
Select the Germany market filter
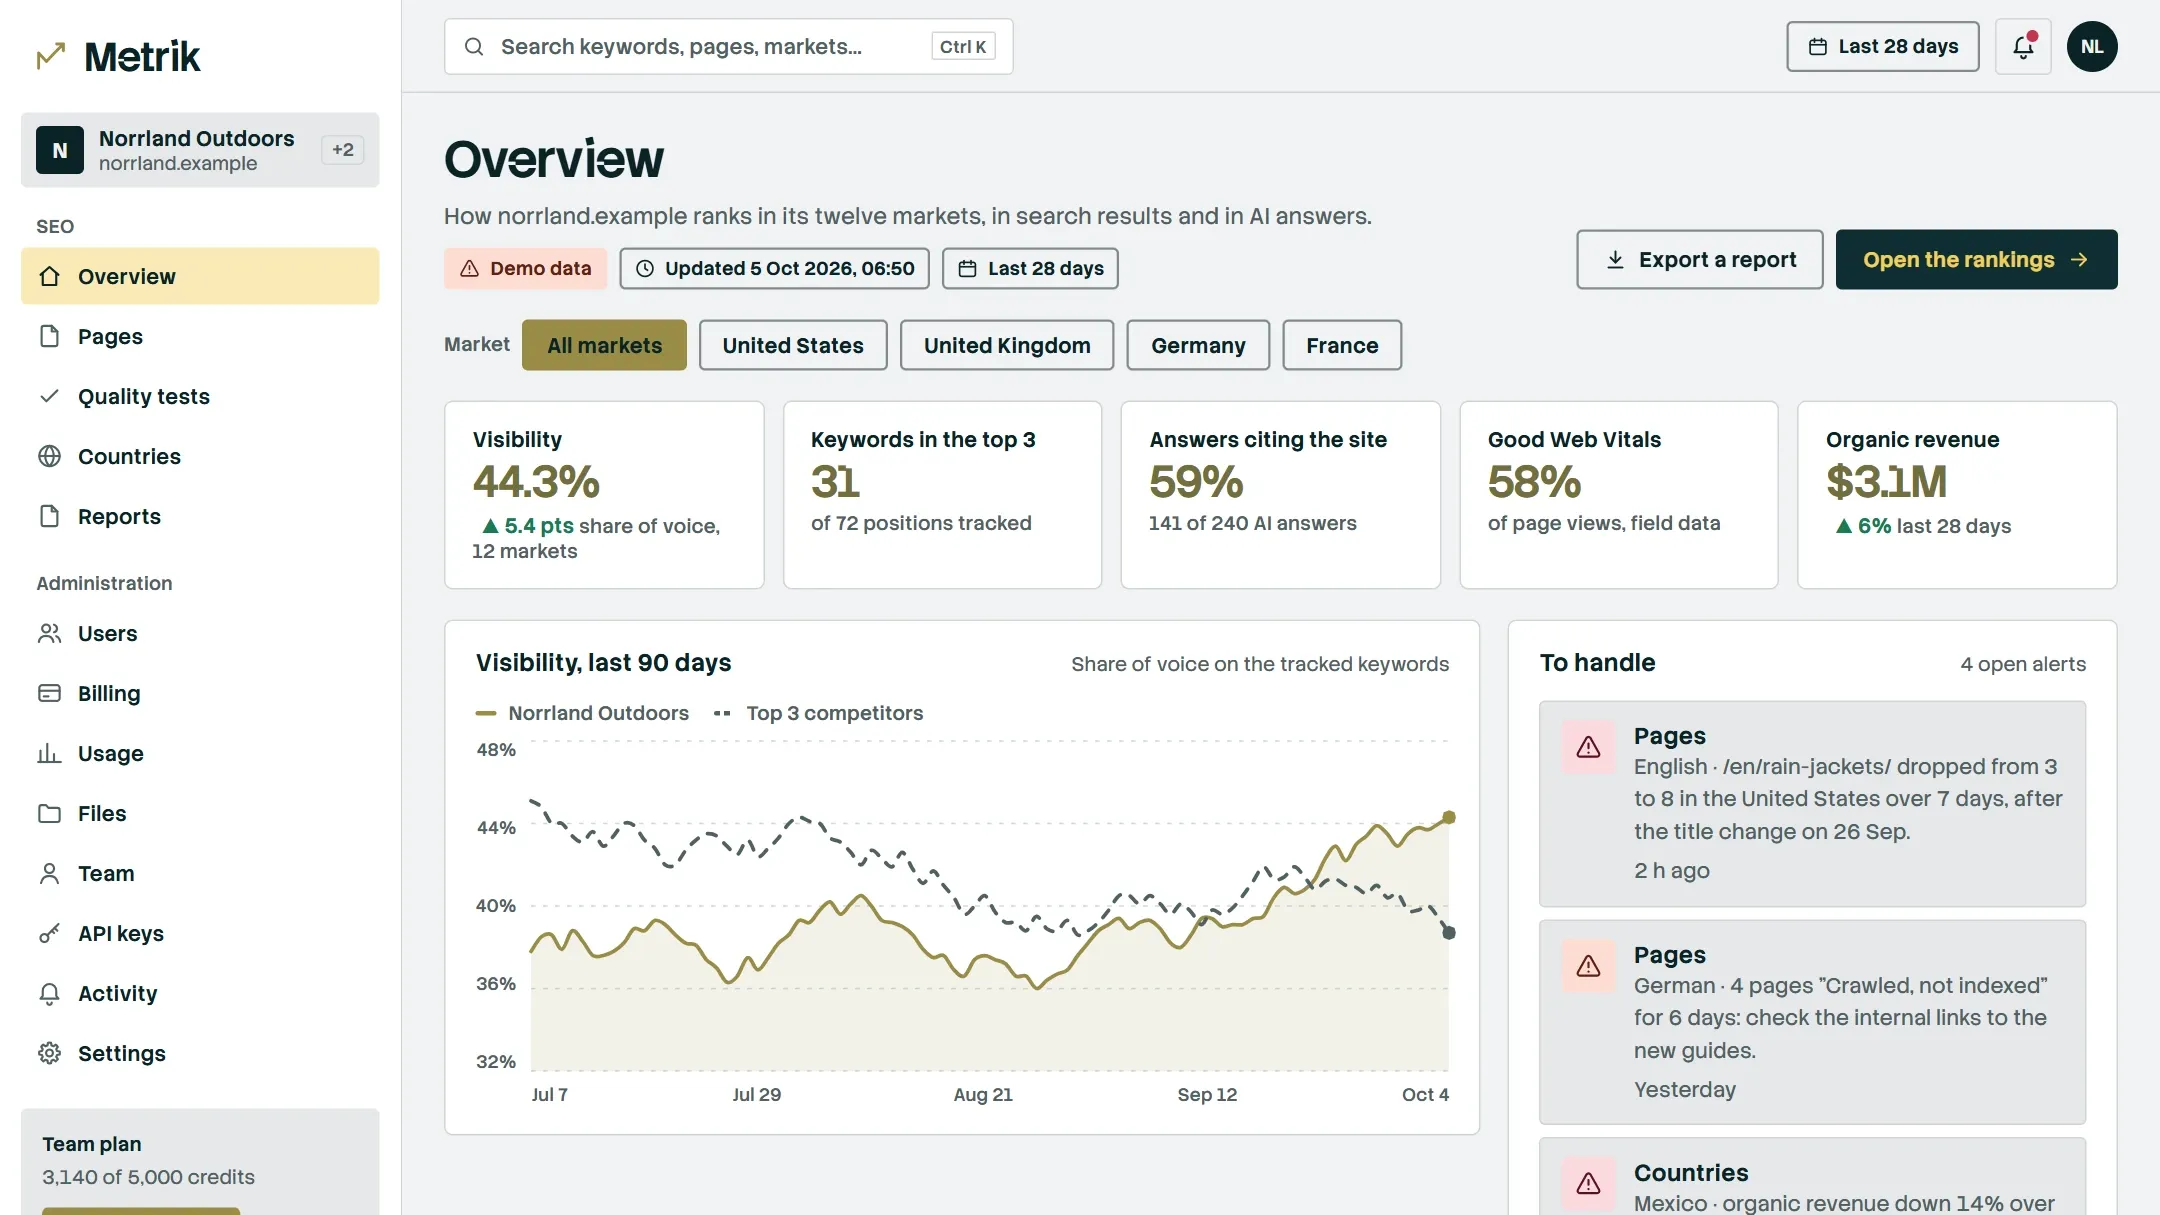click(x=1198, y=345)
